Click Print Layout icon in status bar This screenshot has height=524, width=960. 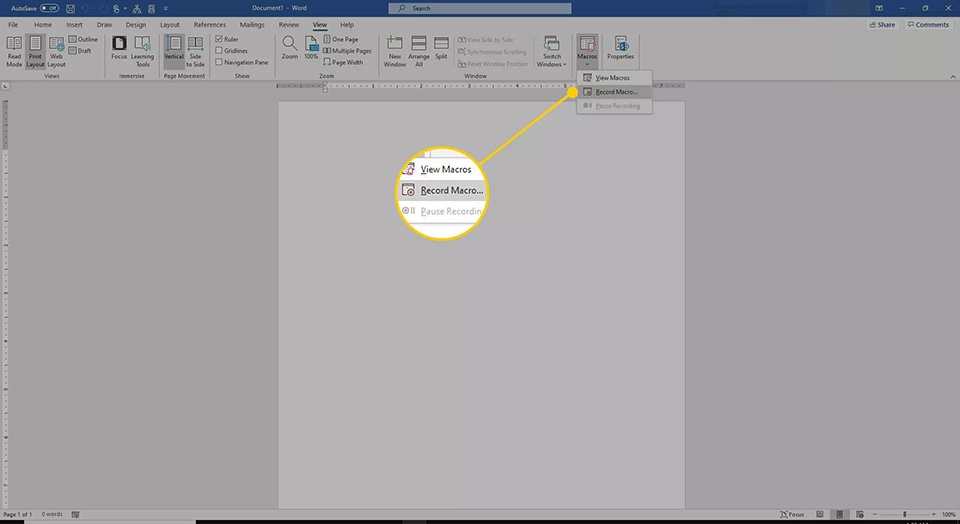(840, 514)
